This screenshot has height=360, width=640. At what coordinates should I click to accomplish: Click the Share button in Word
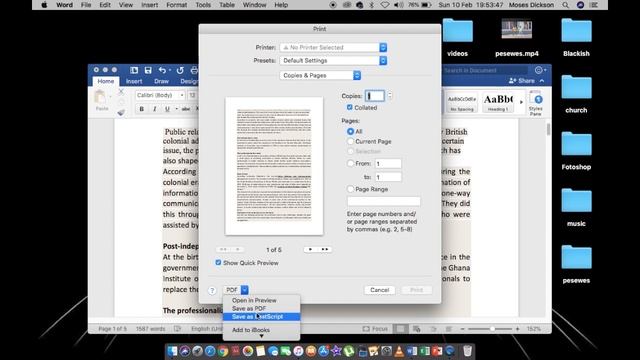[x=522, y=81]
